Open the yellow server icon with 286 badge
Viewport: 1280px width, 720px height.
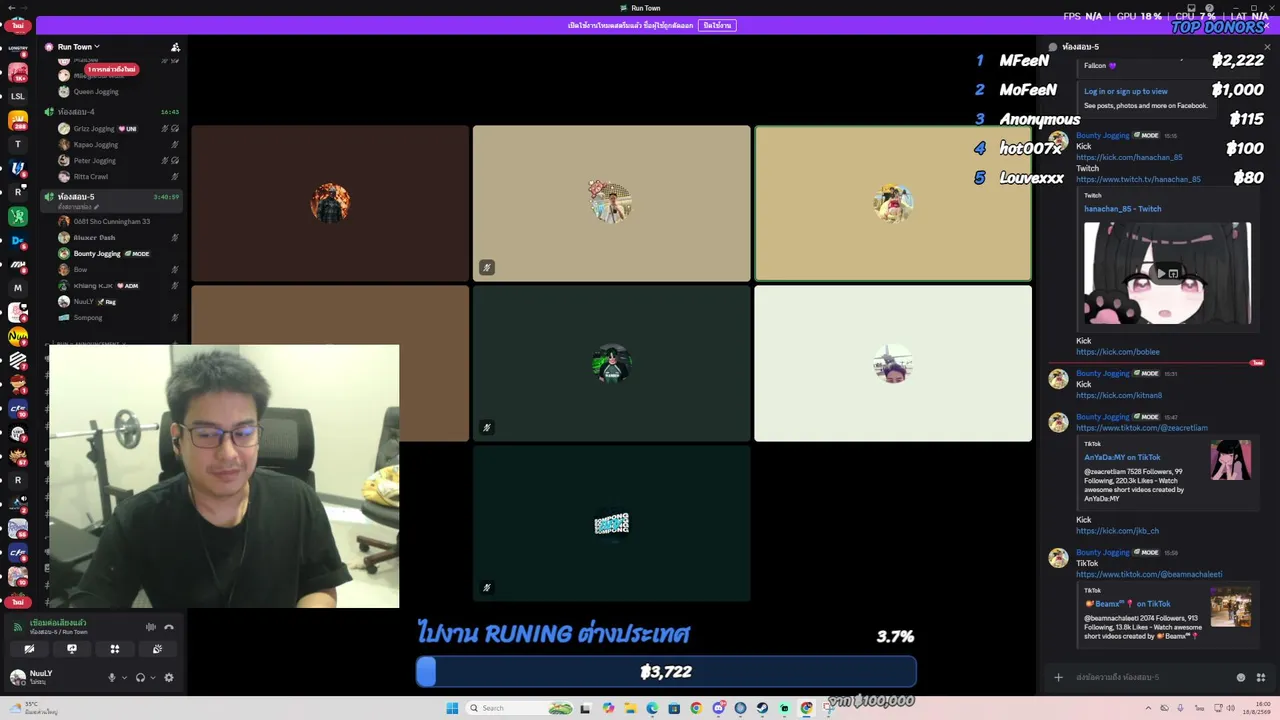tap(18, 120)
